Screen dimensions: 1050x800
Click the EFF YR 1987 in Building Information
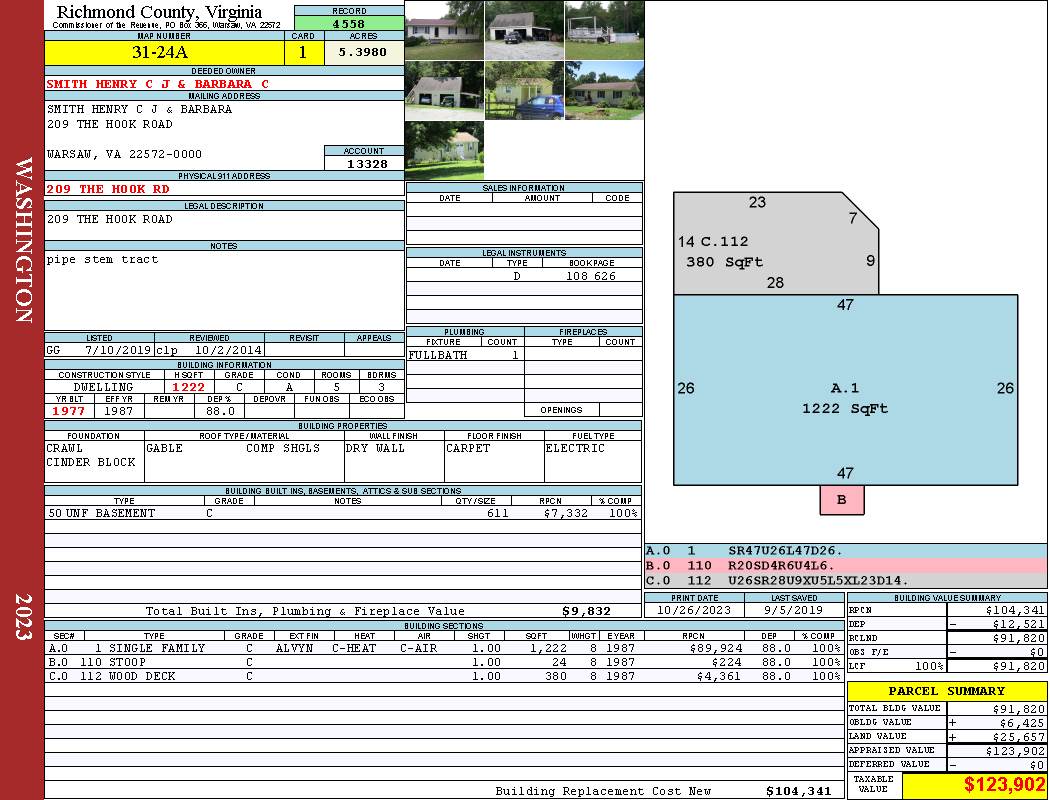tap(119, 411)
